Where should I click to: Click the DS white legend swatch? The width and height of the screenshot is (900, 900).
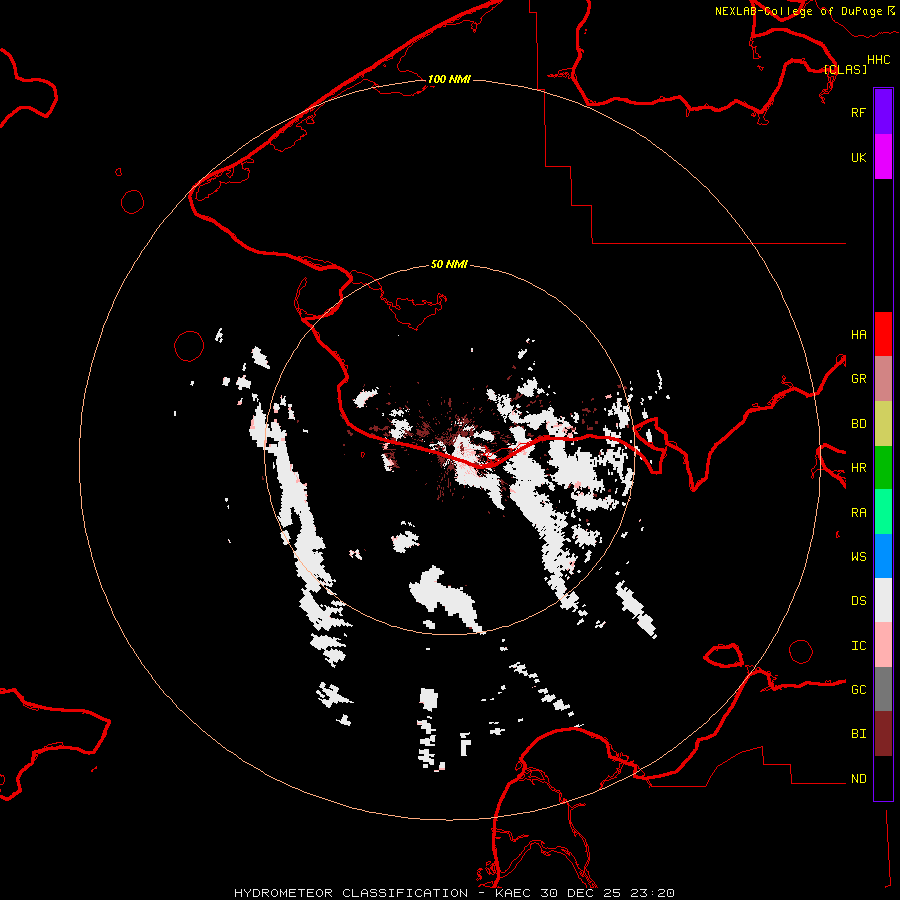tap(883, 600)
